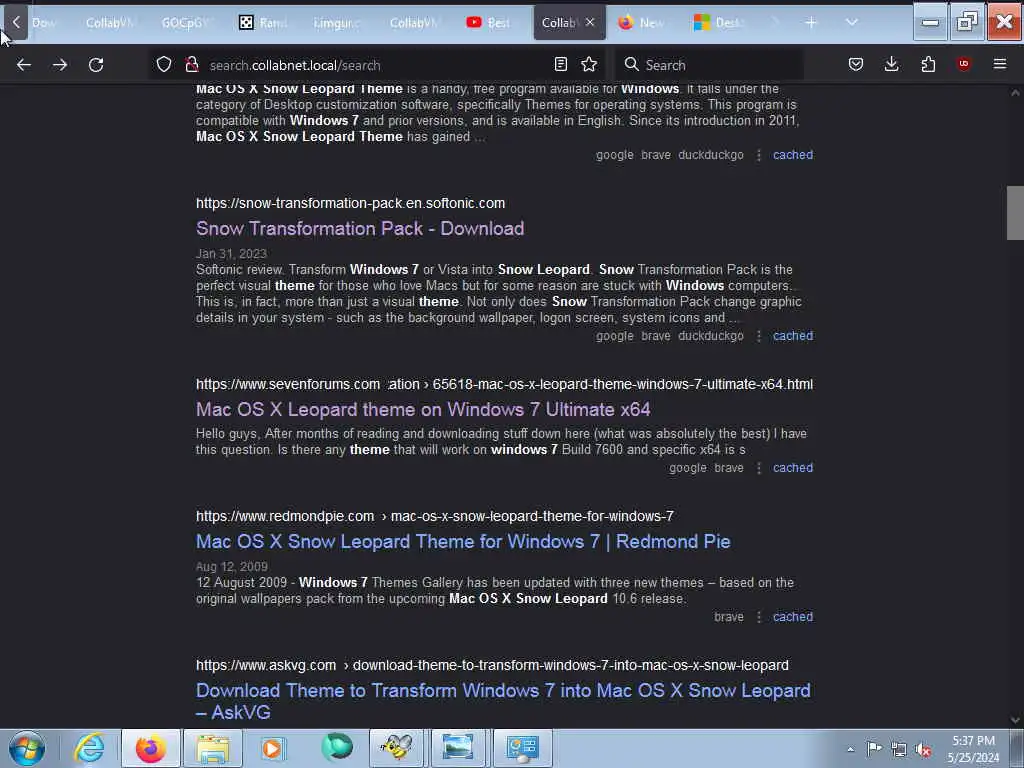The height and width of the screenshot is (768, 1024).
Task: Open the control panel taskbar window
Action: coord(522,748)
